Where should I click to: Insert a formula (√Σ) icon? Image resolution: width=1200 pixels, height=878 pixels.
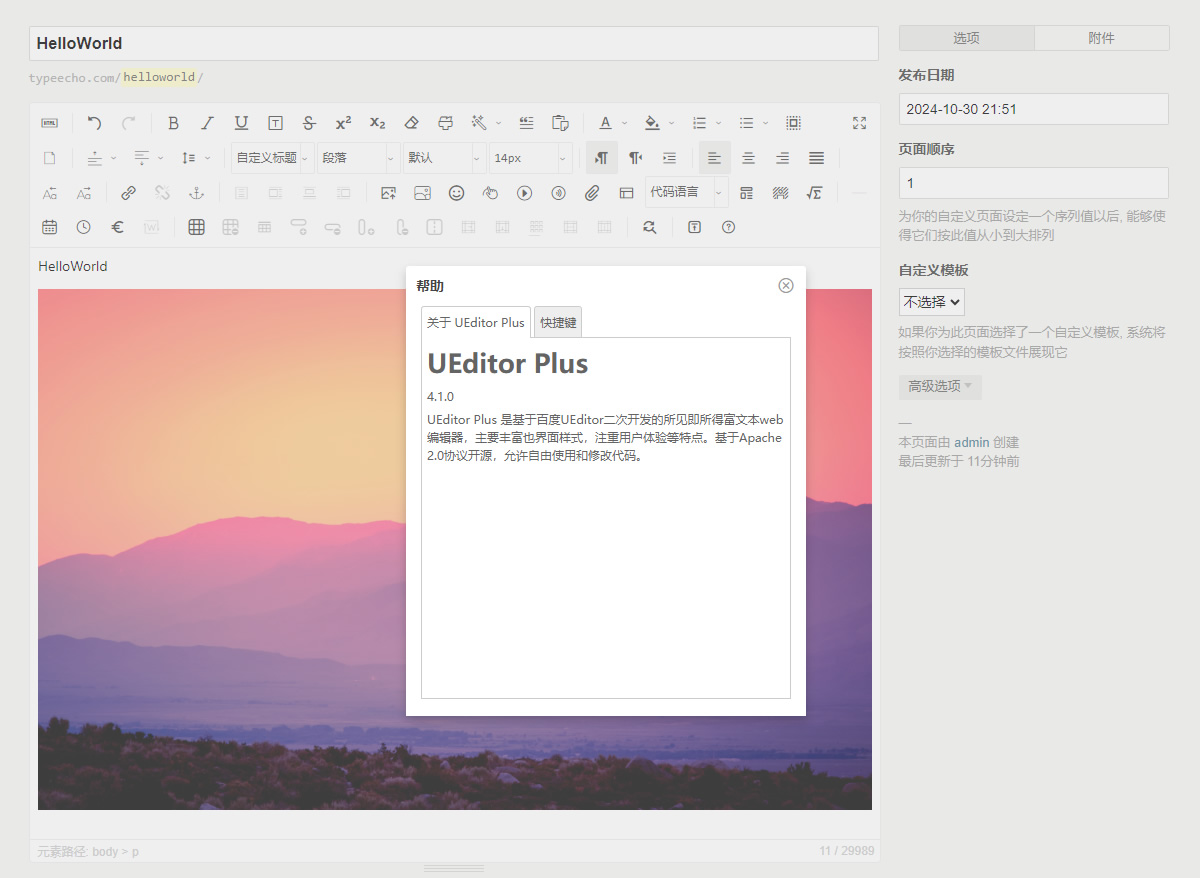[814, 193]
